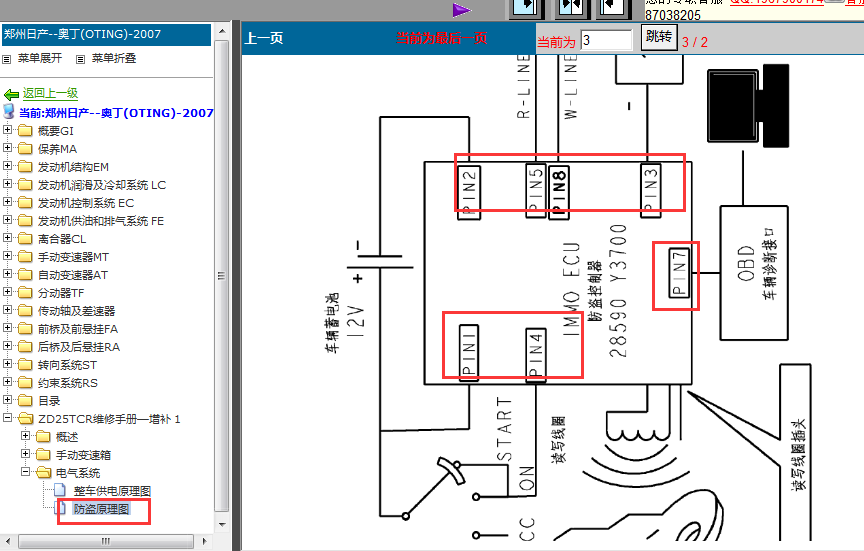Click the 概述 subfolder icon

[x=43, y=437]
